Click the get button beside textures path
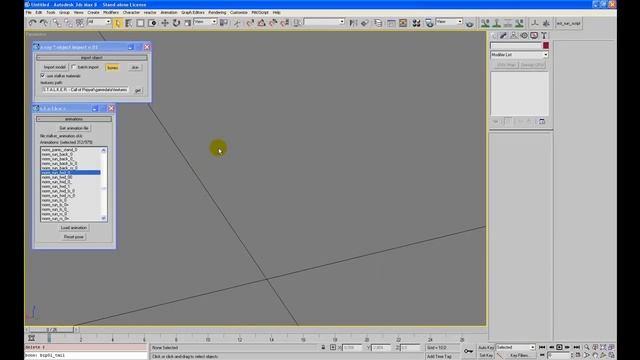 [138, 90]
